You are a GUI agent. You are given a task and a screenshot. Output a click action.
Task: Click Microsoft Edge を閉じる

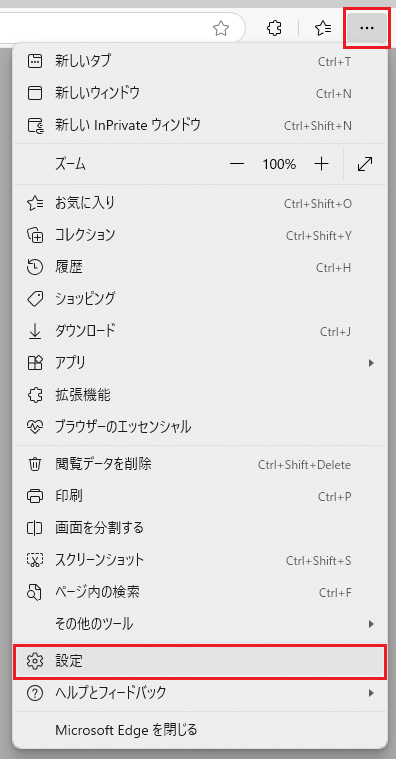pos(200,729)
